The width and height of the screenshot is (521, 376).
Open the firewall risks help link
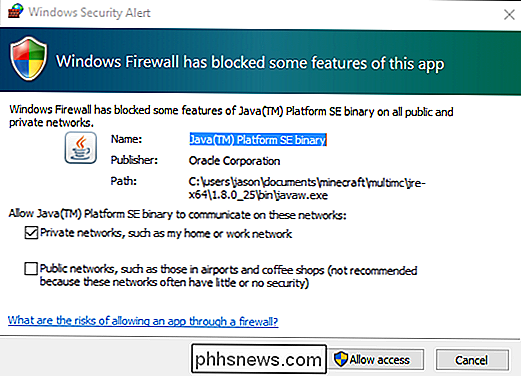point(143,321)
